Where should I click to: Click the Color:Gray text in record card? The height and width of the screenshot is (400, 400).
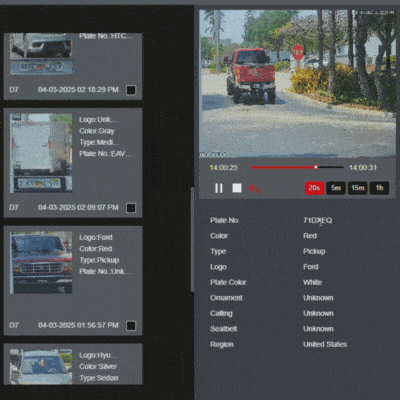tap(97, 131)
